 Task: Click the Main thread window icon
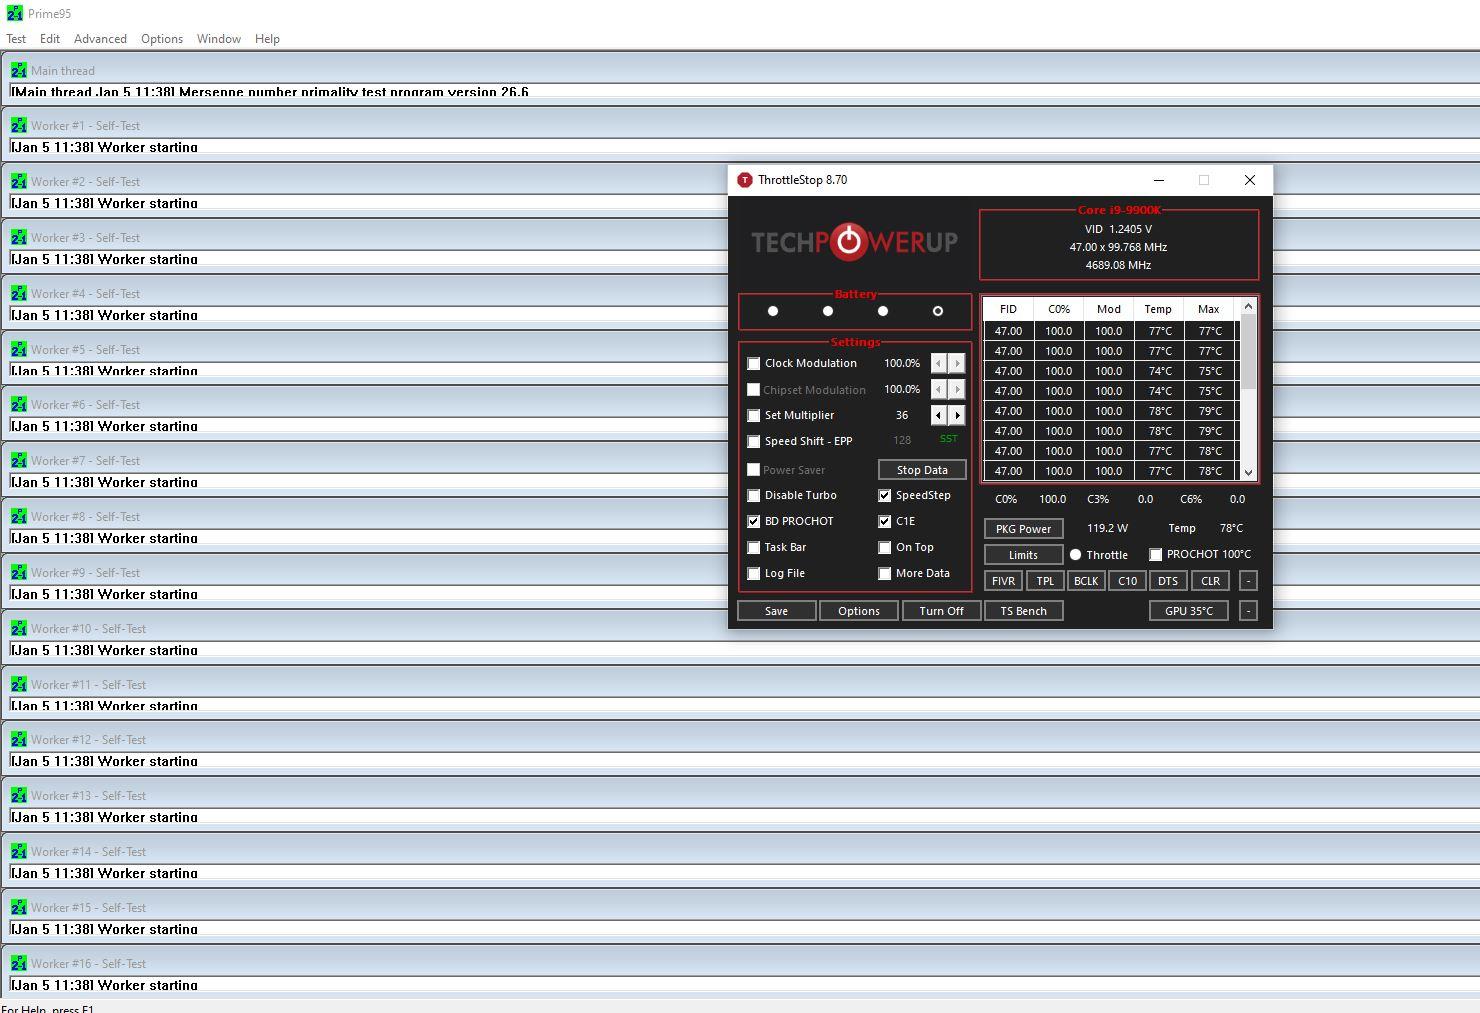pos(19,71)
